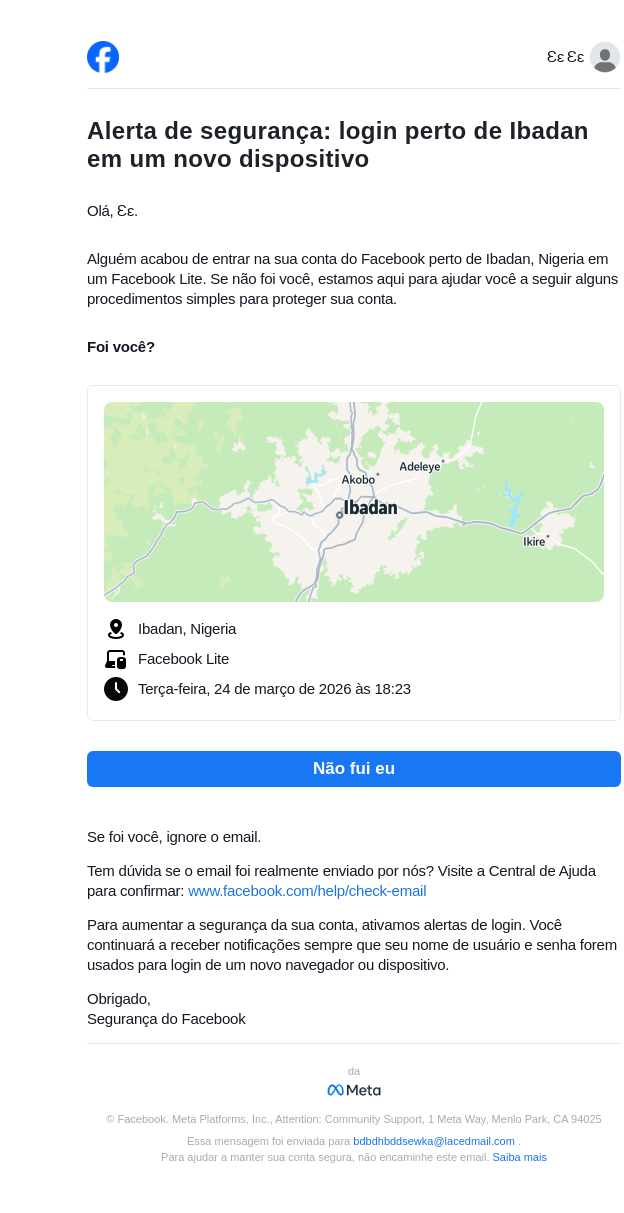Click the device icon beside Facebook Lite
624x1213 pixels.
tap(116, 659)
